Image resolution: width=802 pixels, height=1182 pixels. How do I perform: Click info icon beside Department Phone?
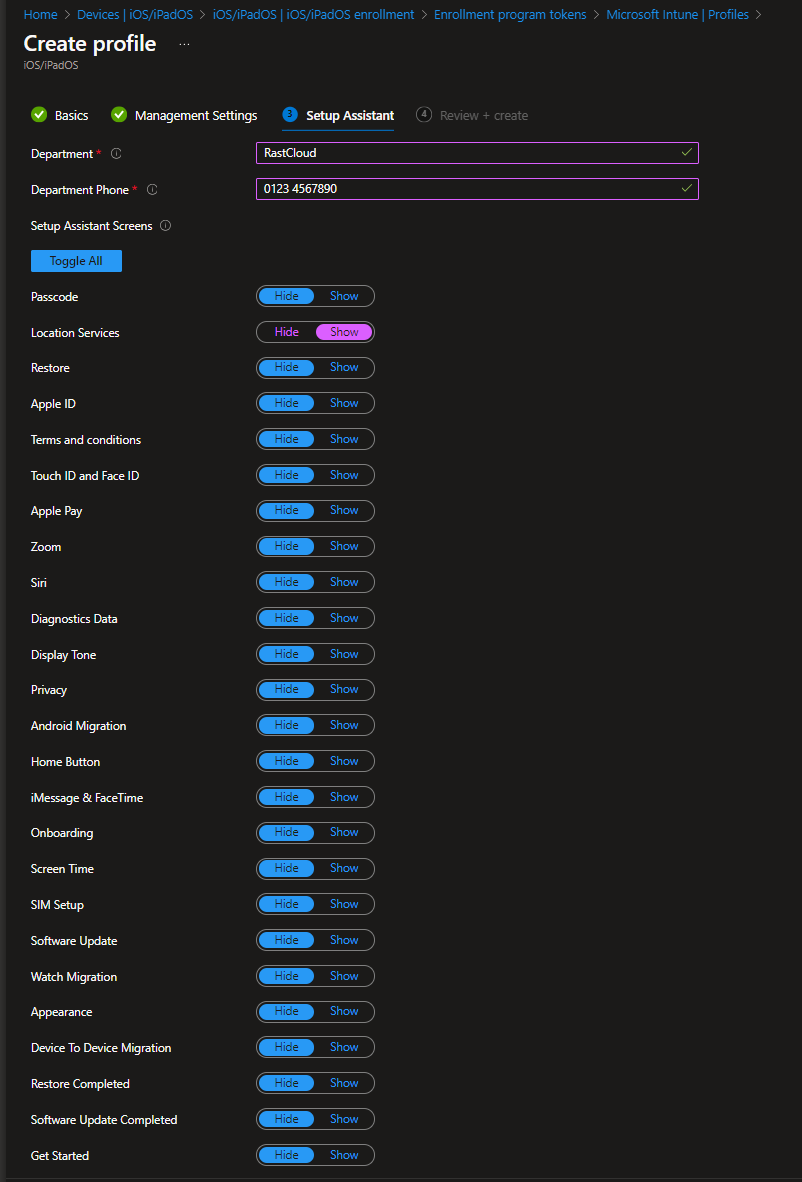(152, 190)
